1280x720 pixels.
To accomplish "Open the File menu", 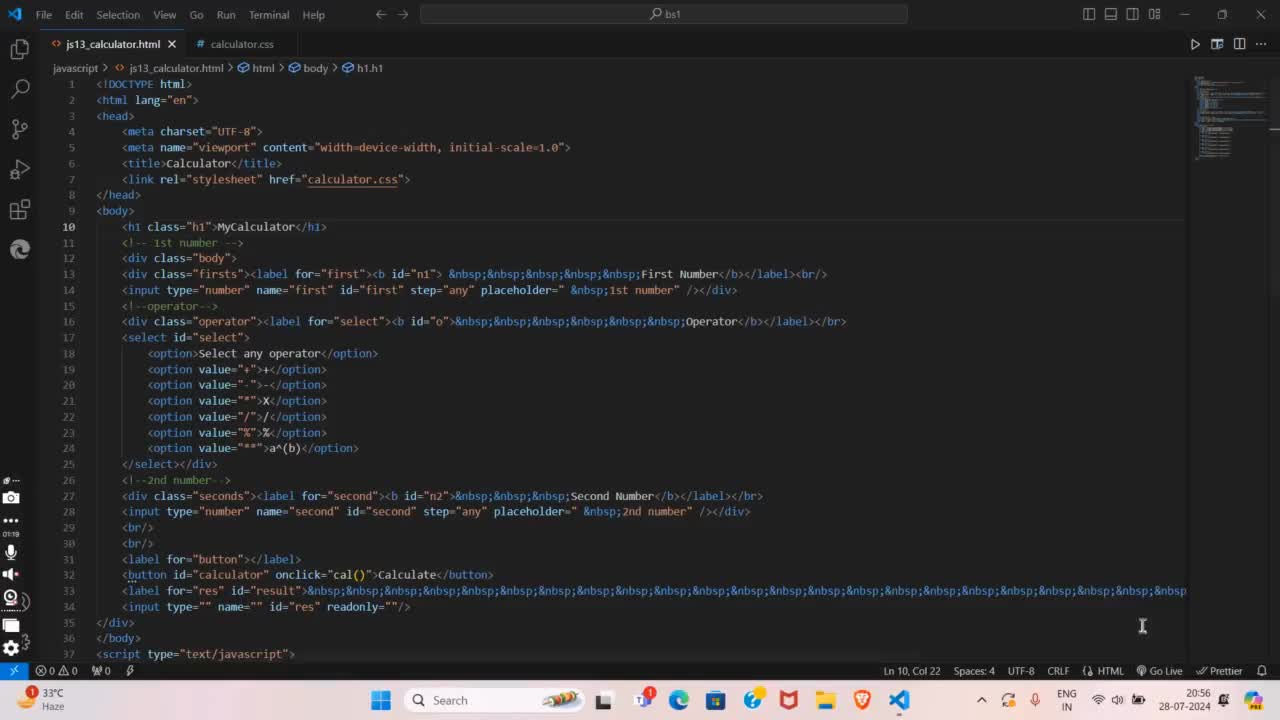I will 44,15.
